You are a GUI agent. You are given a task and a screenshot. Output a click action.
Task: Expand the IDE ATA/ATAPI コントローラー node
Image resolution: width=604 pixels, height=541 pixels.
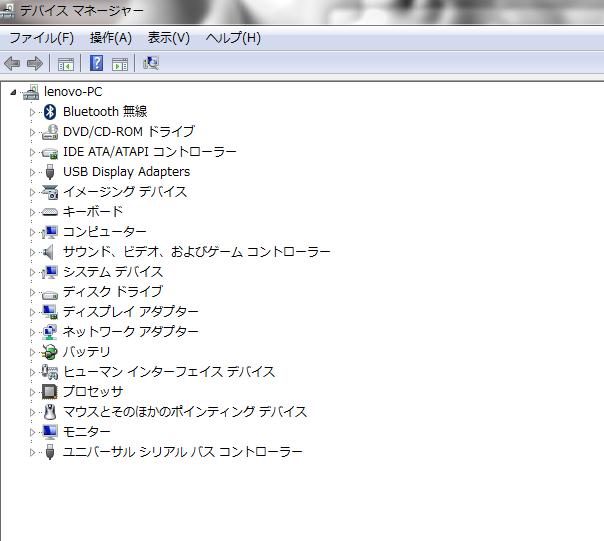[32, 152]
